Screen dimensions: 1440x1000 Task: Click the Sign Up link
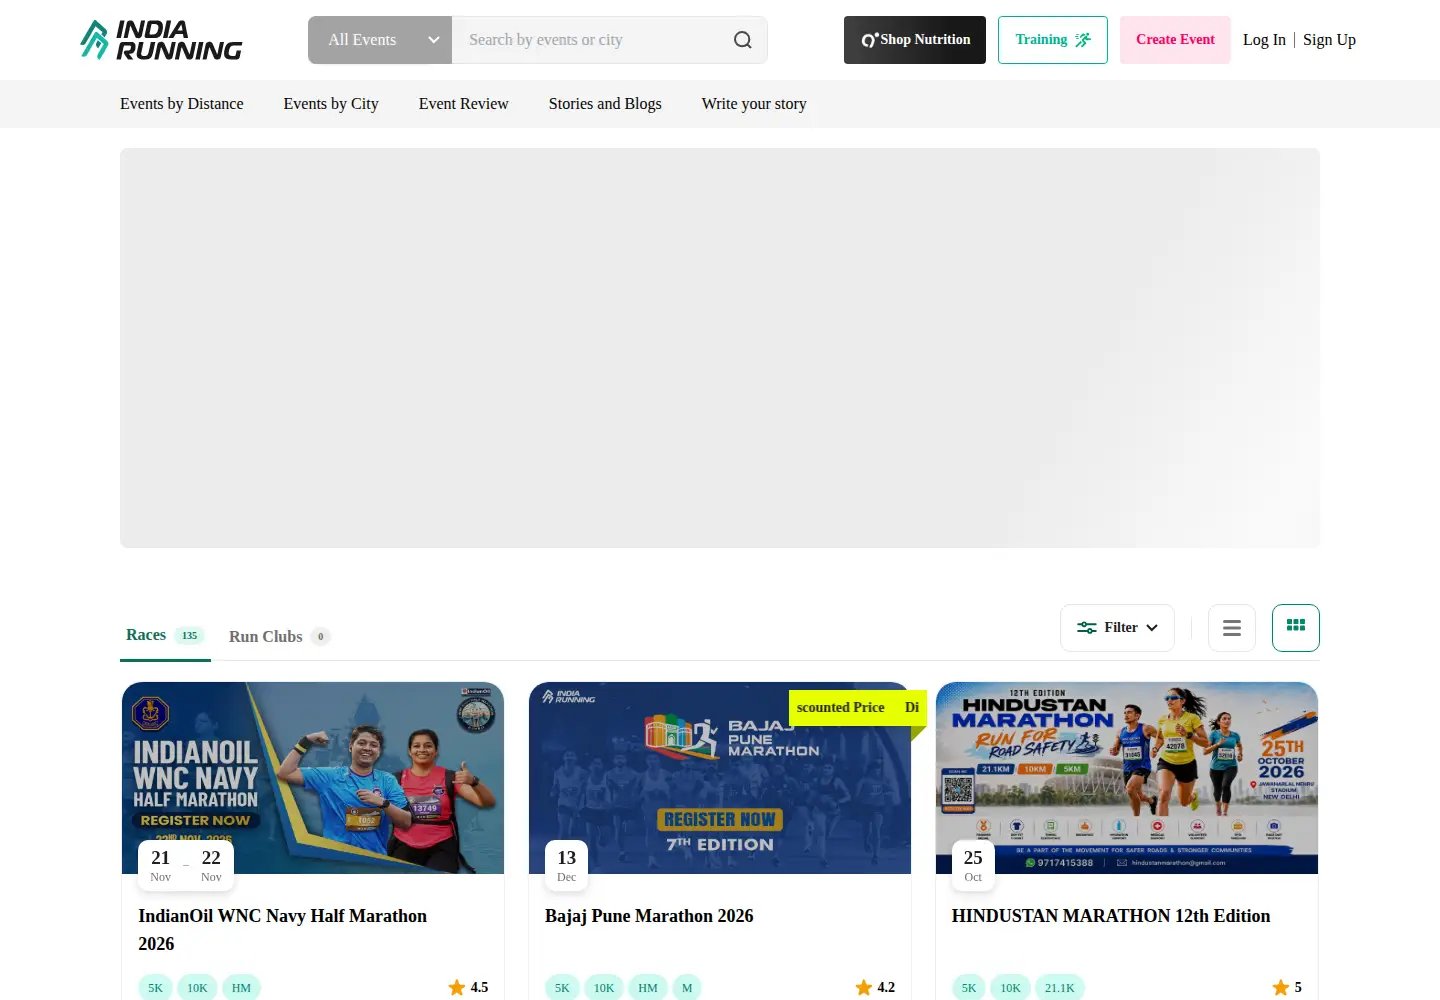(x=1329, y=40)
